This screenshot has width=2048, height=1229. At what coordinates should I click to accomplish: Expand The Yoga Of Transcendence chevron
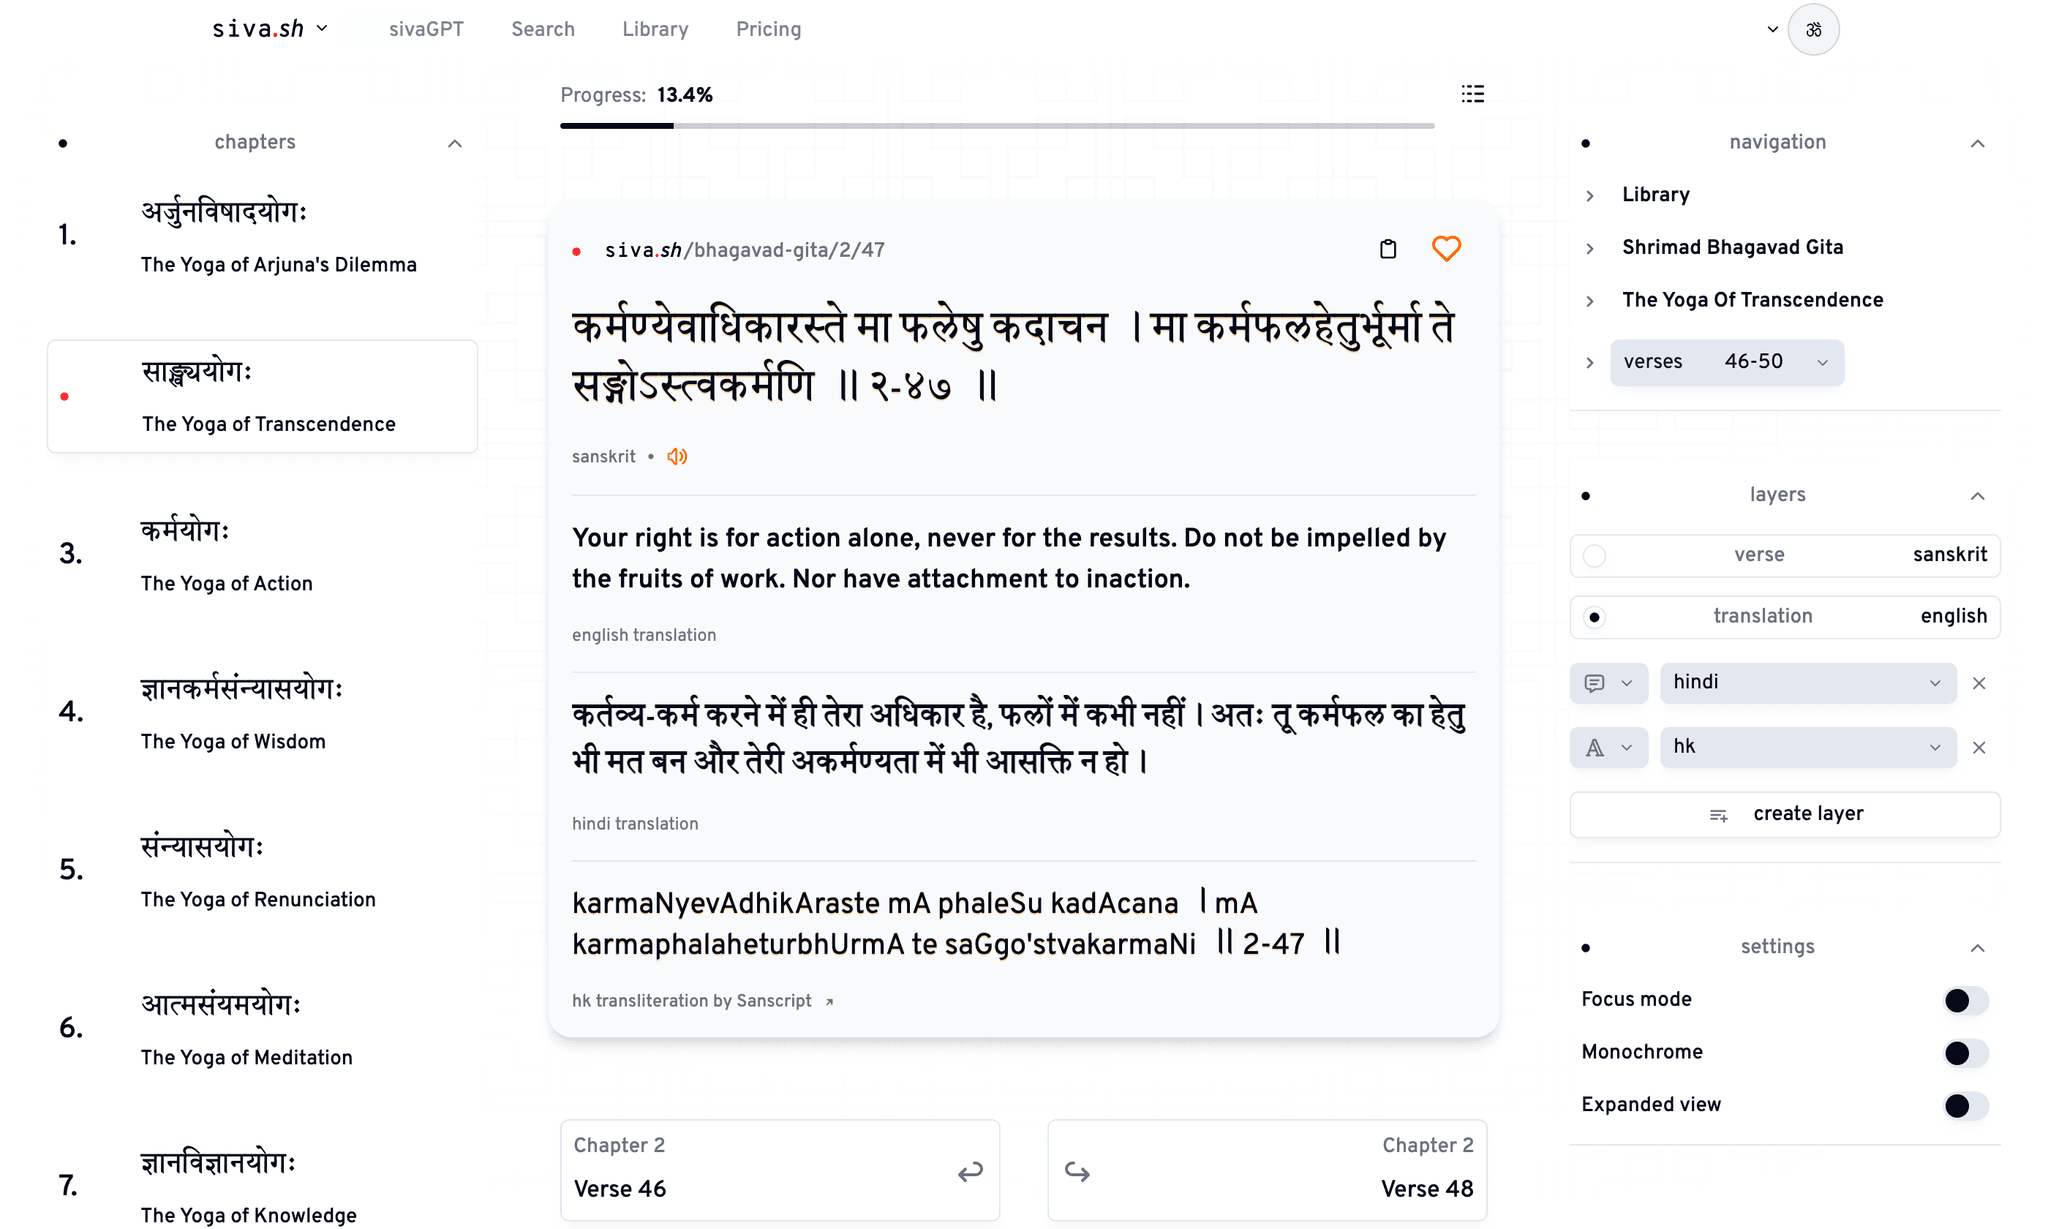coord(1590,301)
